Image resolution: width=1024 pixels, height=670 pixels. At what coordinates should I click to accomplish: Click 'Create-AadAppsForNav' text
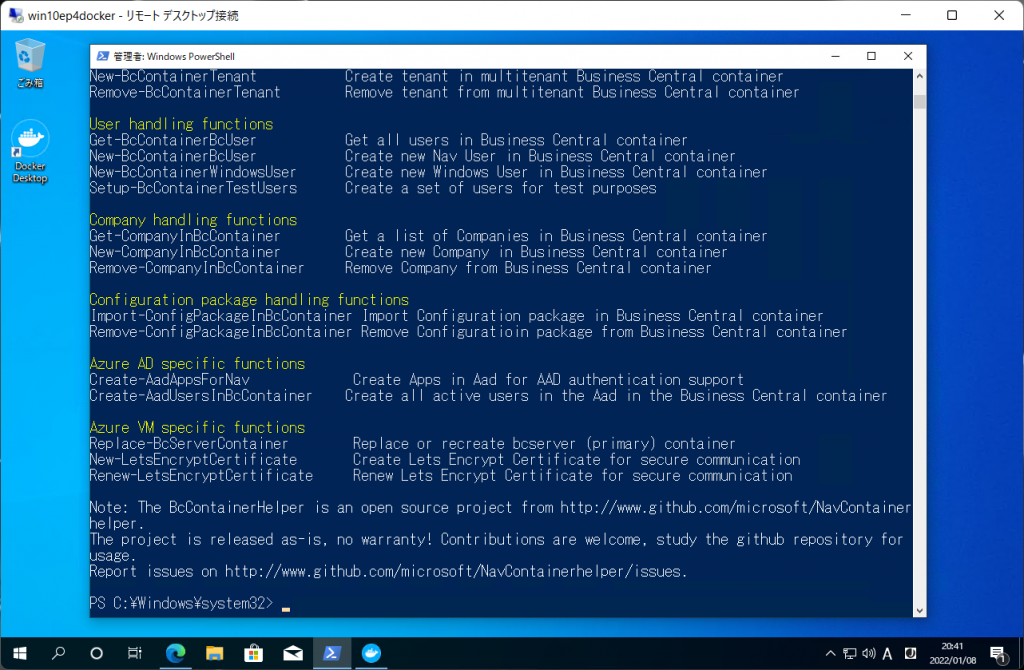(x=169, y=379)
